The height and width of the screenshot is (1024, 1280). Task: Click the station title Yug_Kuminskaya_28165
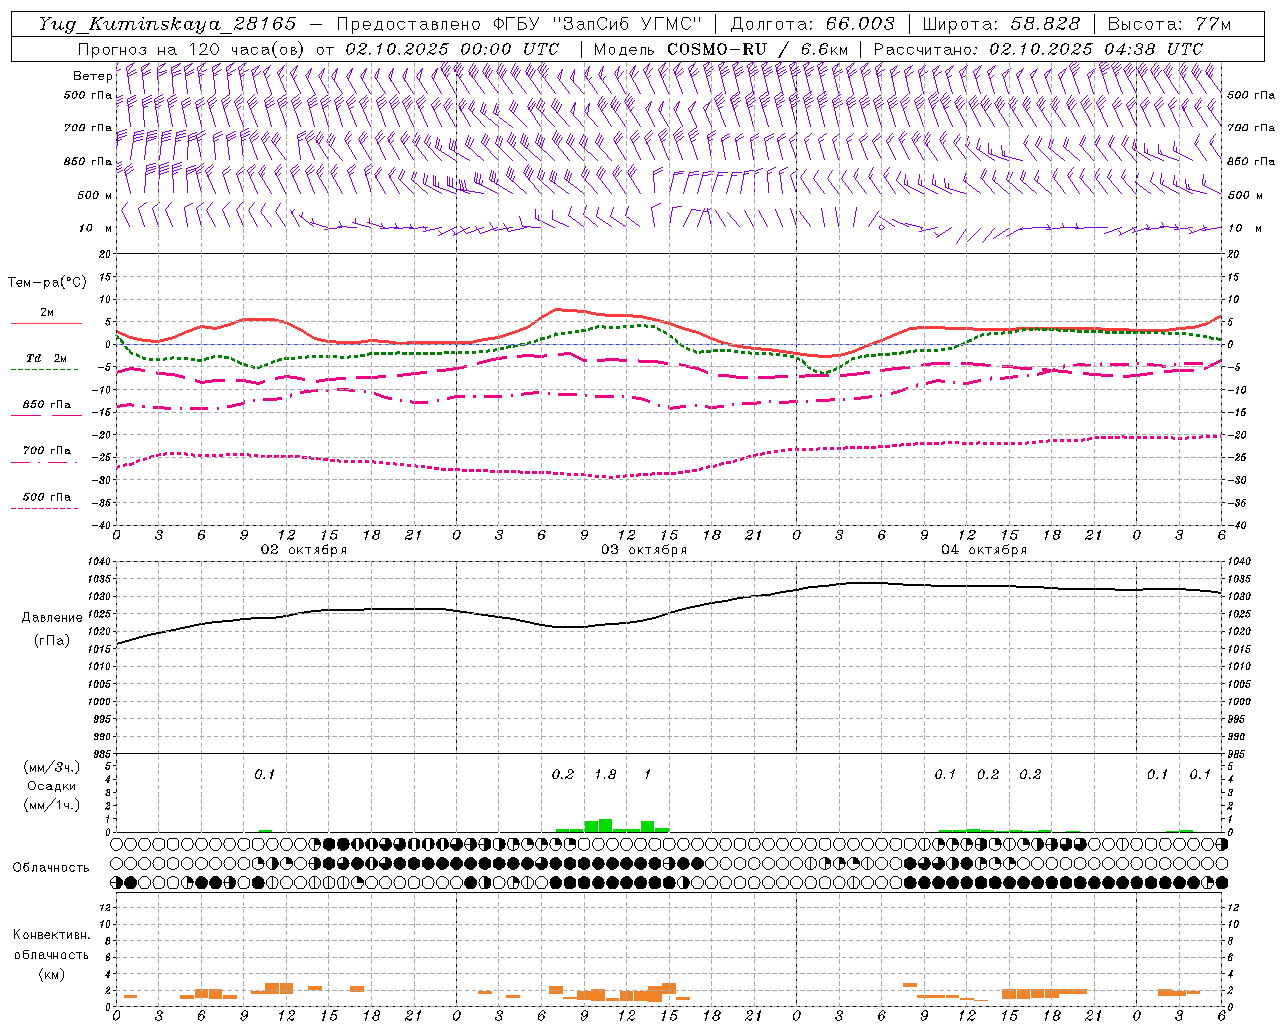(x=167, y=24)
